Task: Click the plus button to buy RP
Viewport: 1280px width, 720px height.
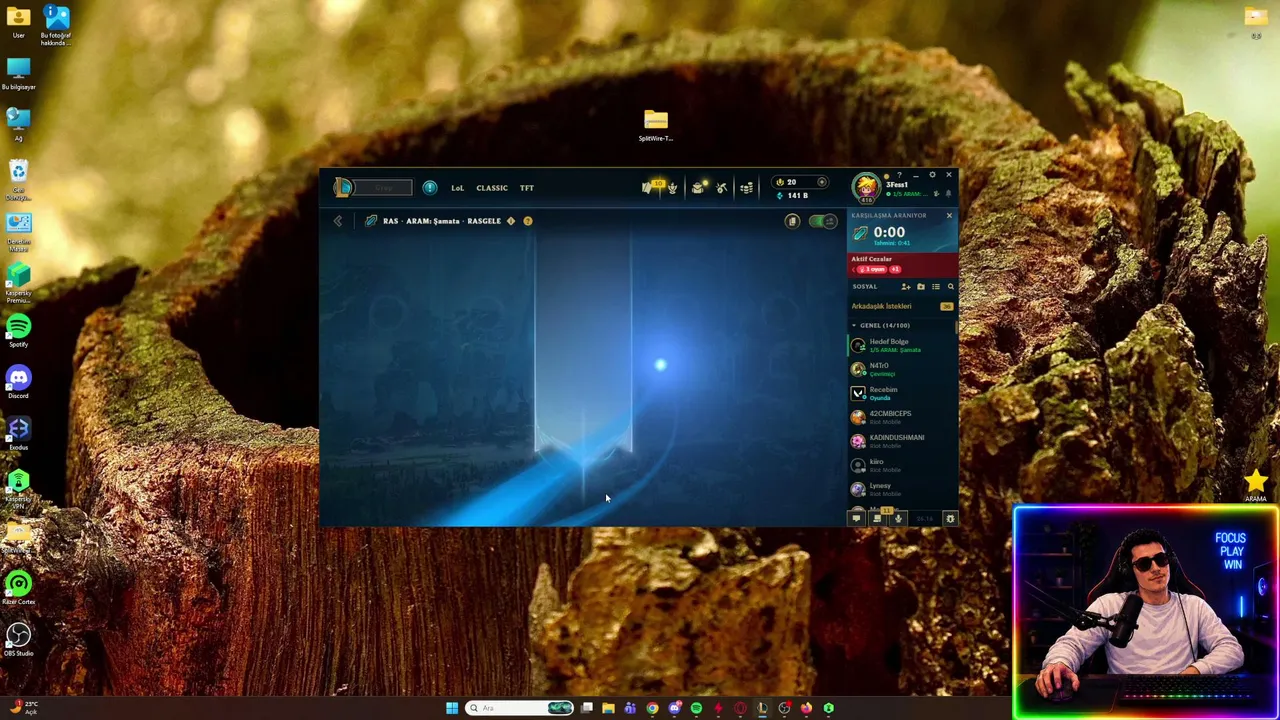Action: [822, 182]
